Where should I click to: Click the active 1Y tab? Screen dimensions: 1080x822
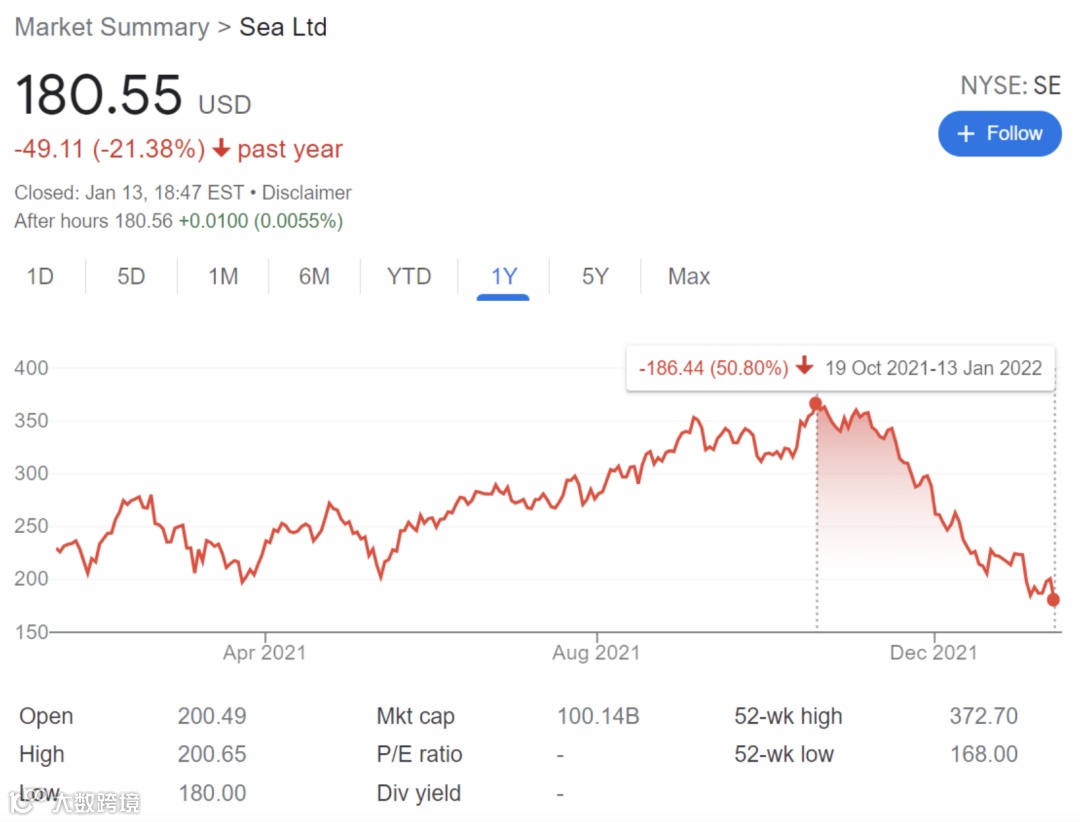tap(504, 276)
